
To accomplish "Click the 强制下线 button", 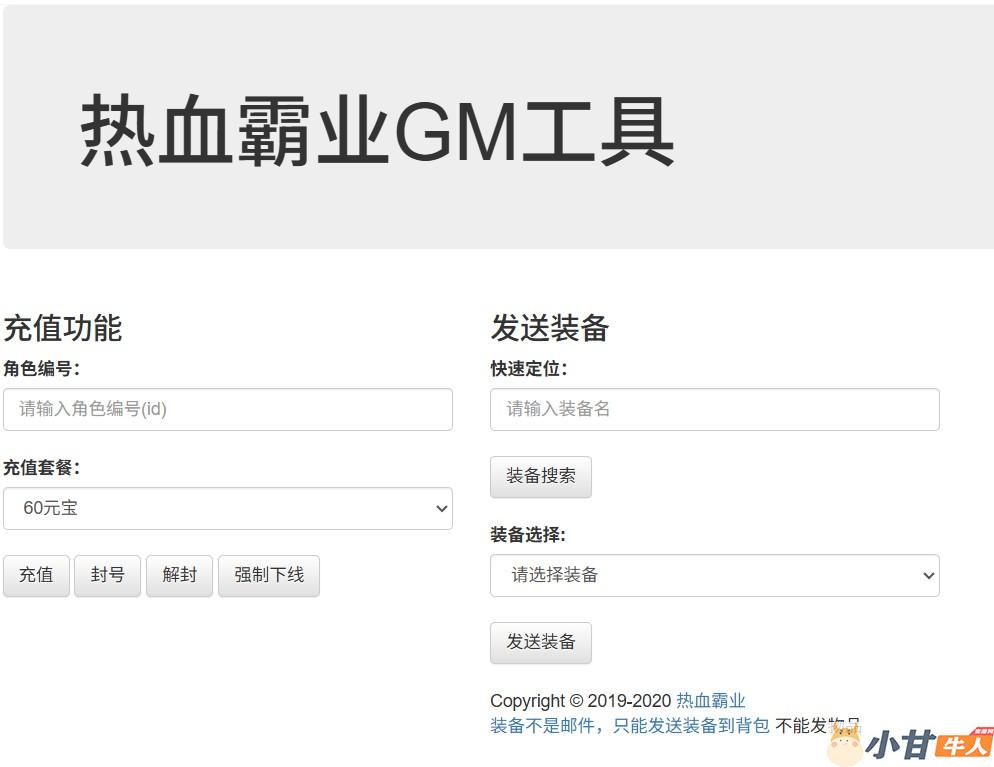I will pos(269,576).
